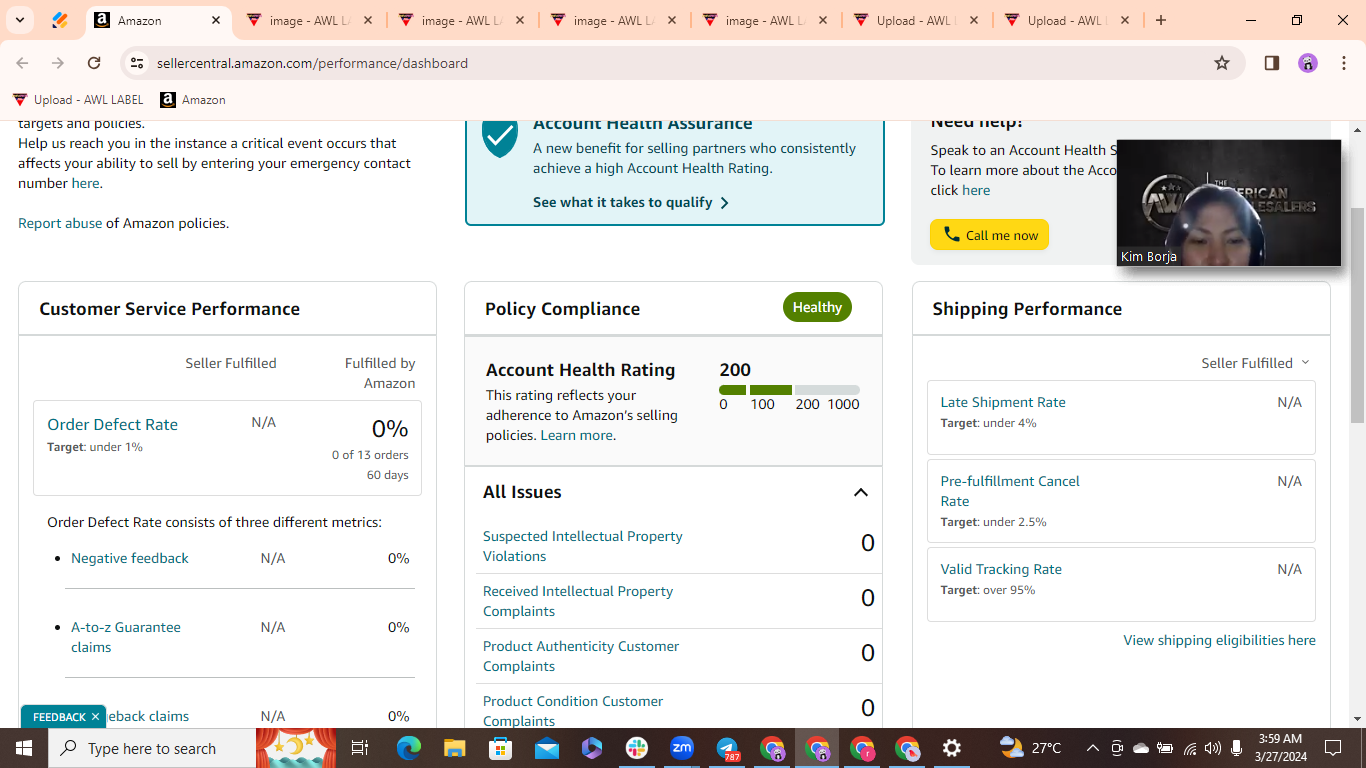The width and height of the screenshot is (1366, 768).
Task: Open the Chrome profile avatar menu
Action: point(1308,63)
